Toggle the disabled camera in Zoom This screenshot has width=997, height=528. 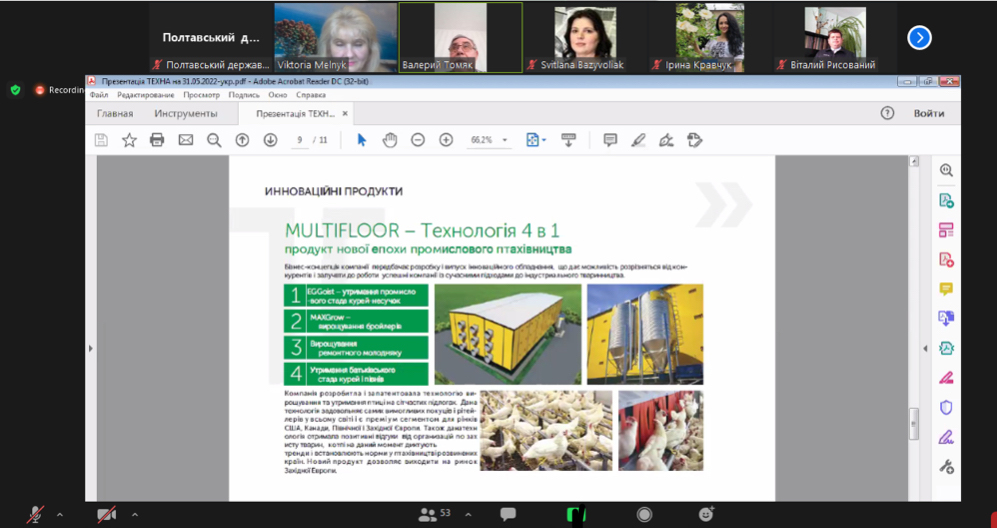pos(106,514)
